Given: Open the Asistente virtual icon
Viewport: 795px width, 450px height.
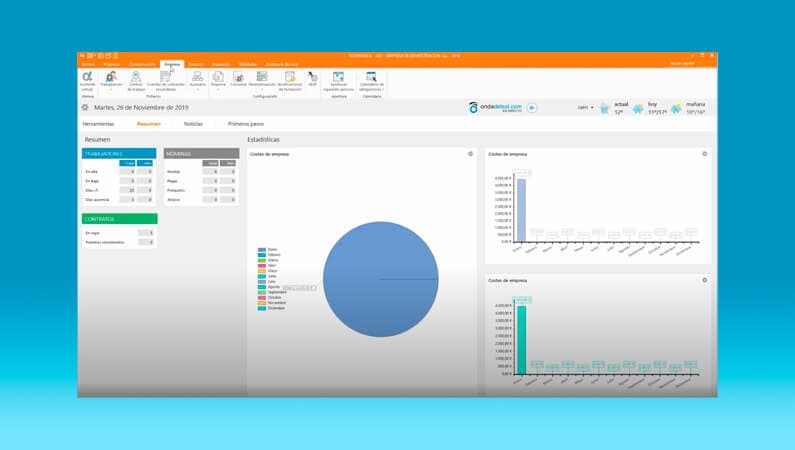Looking at the screenshot, I should 87,80.
